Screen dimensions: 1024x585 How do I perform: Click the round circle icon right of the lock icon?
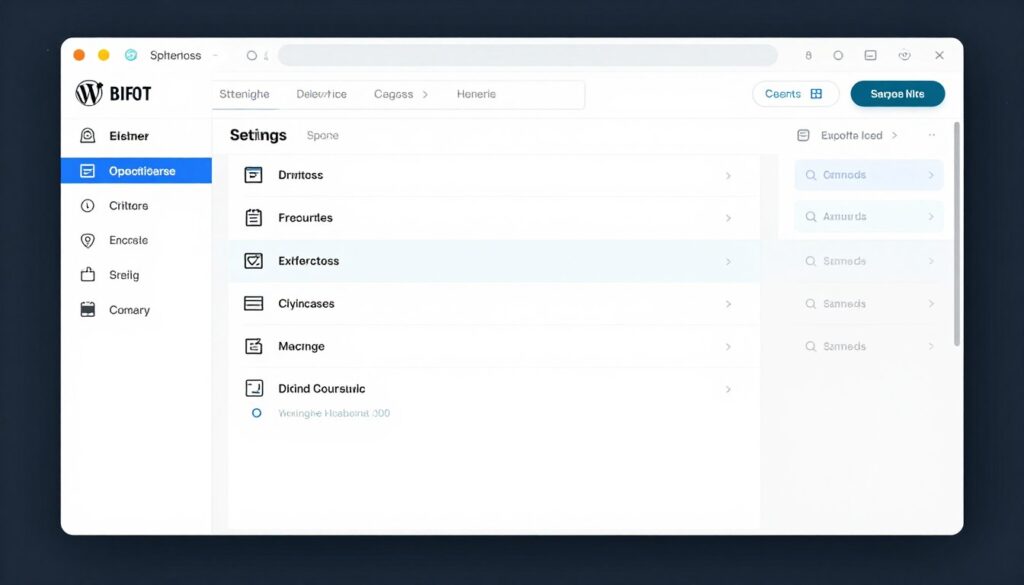point(839,55)
